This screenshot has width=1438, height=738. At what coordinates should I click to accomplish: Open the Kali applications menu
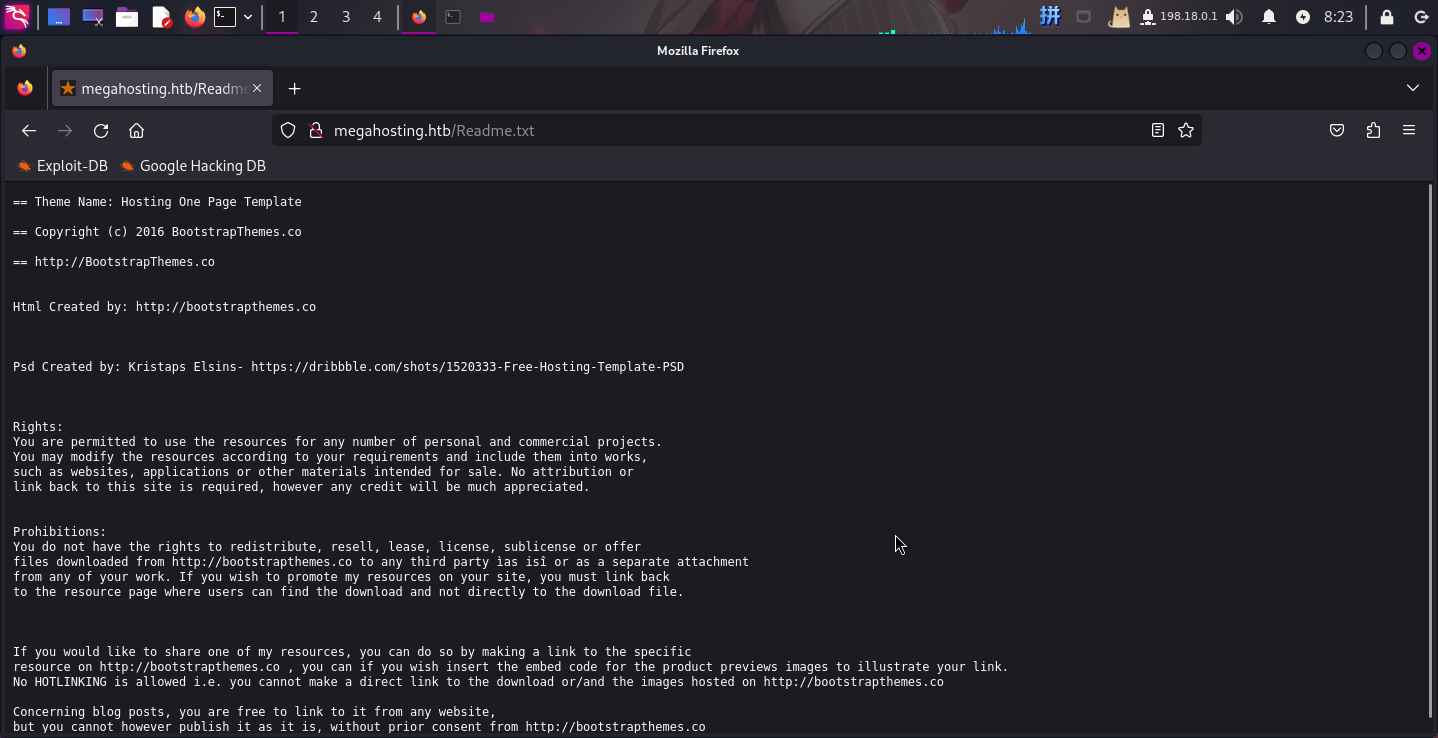pyautogui.click(x=17, y=16)
